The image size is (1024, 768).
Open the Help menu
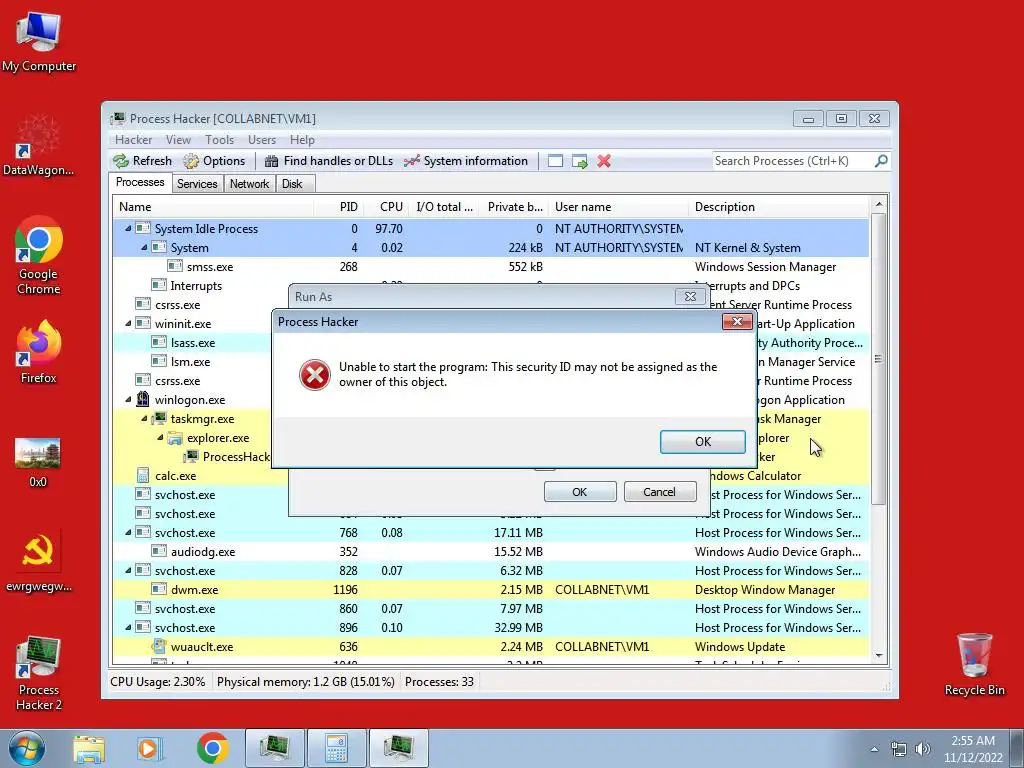302,140
